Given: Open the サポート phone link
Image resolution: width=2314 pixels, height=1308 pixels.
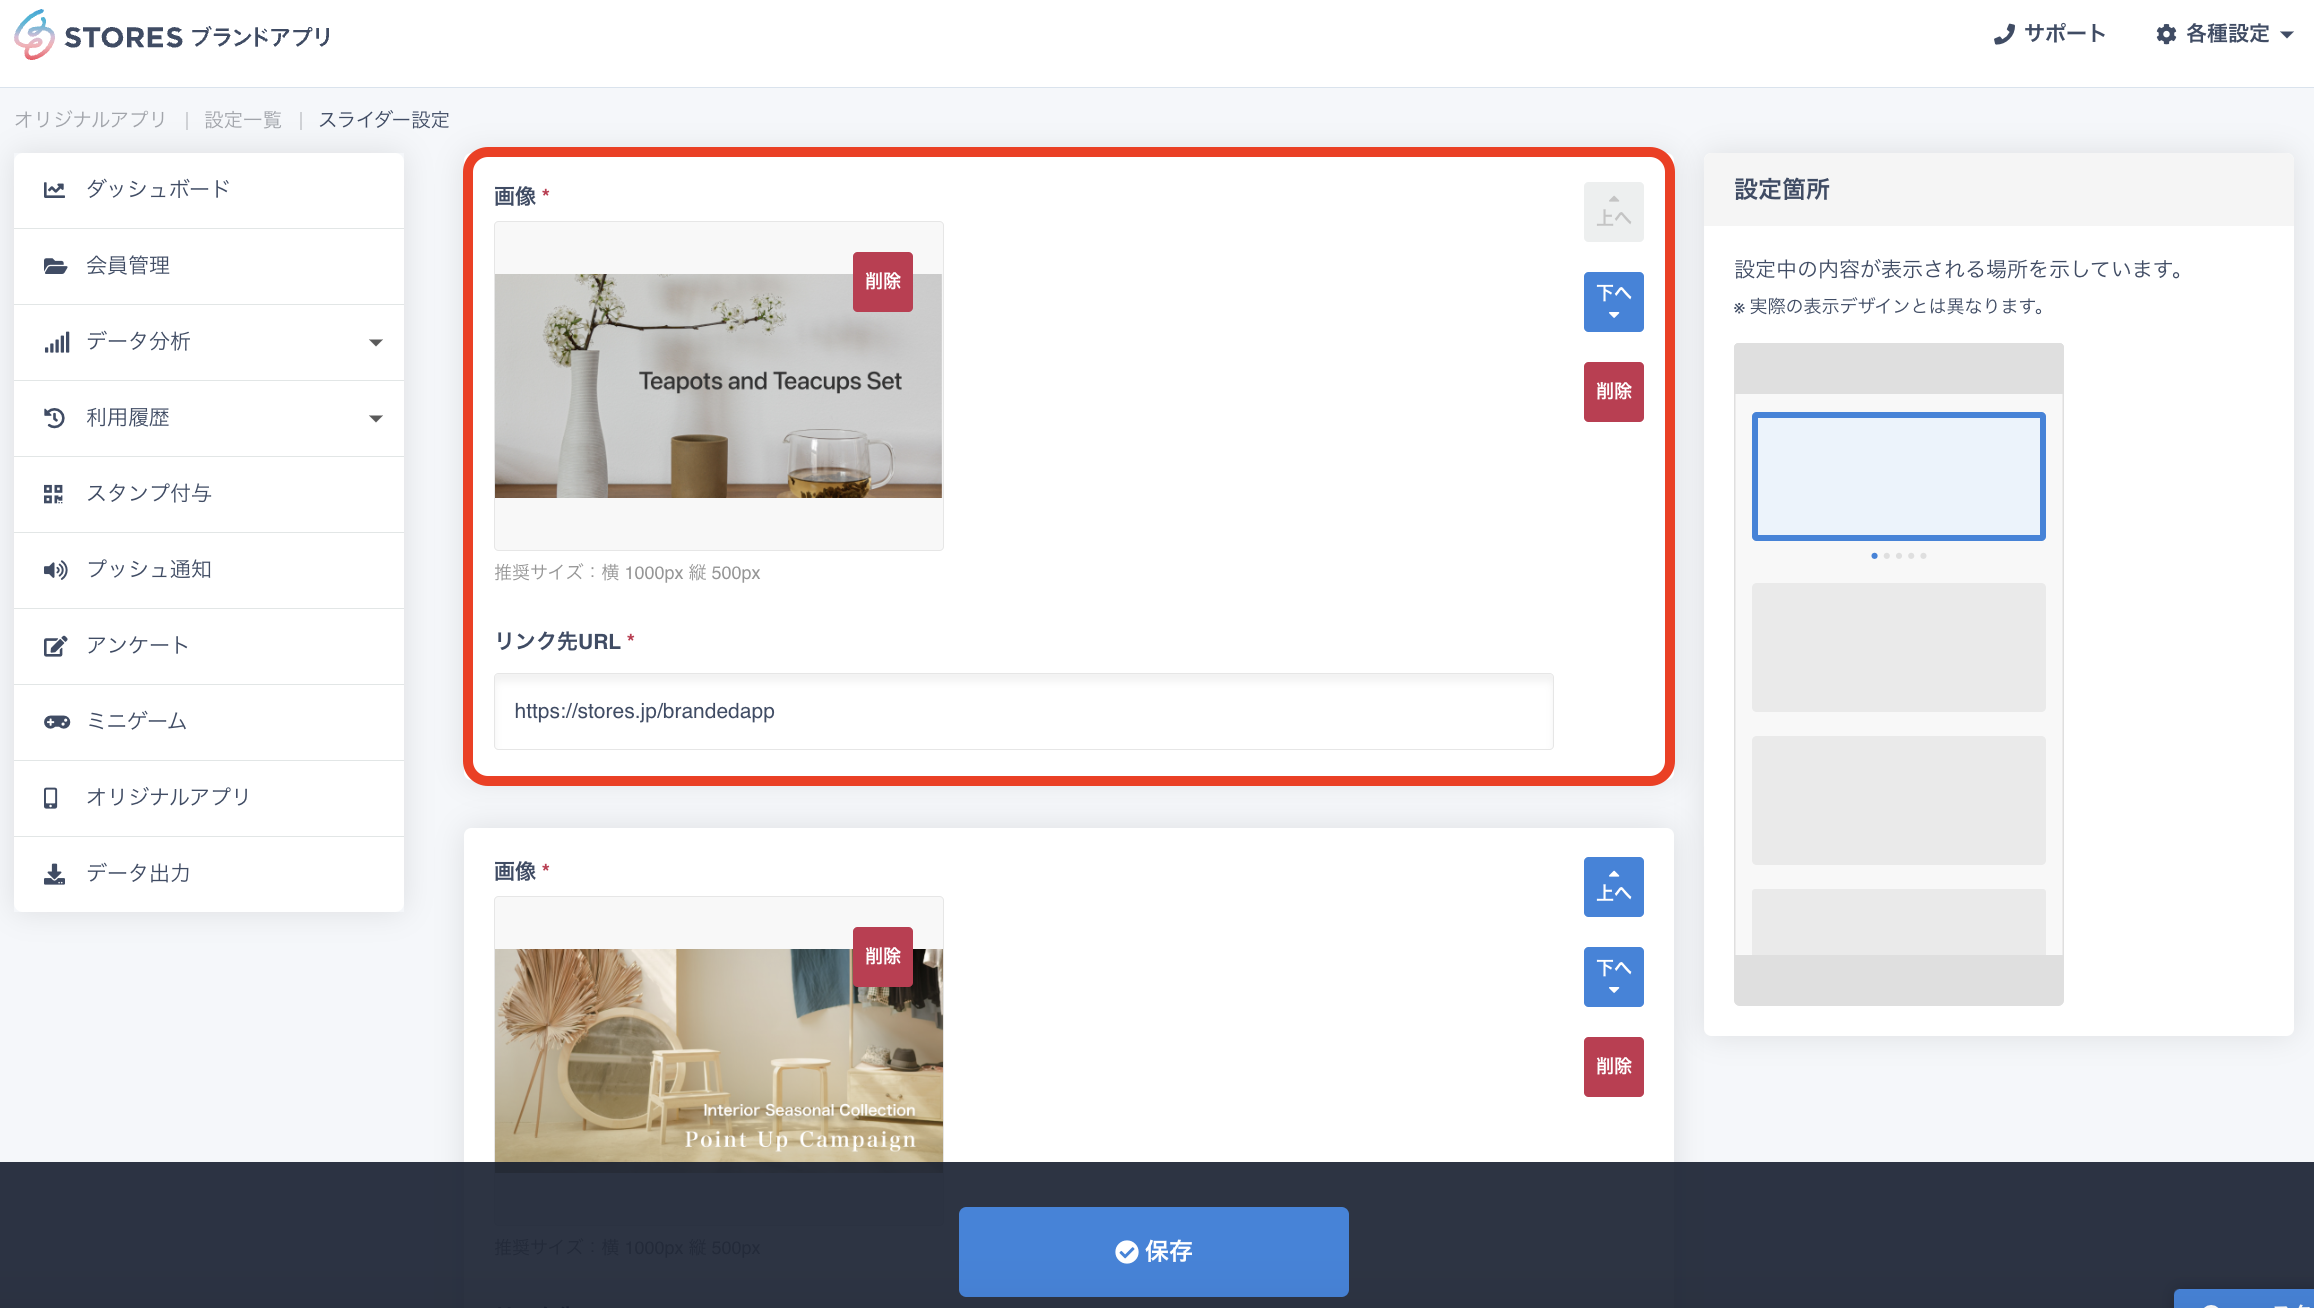Looking at the screenshot, I should pyautogui.click(x=2049, y=34).
